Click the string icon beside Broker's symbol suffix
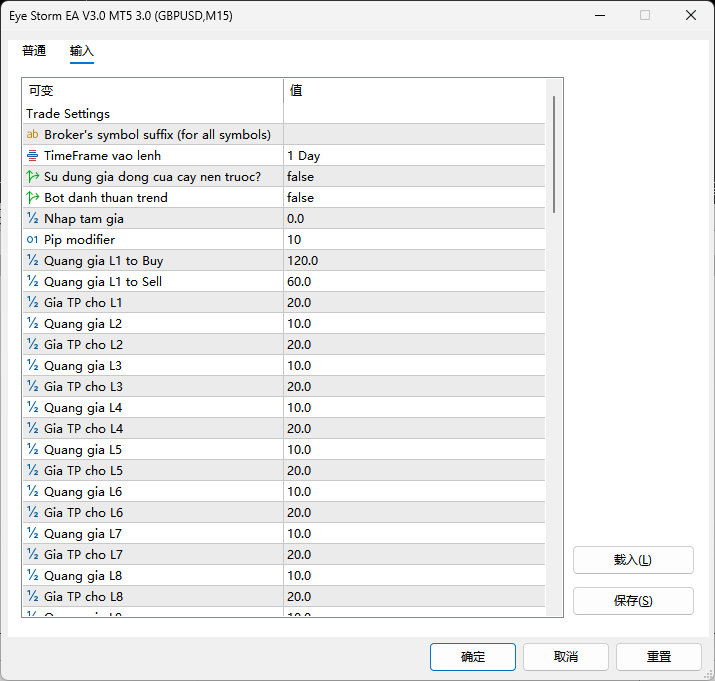Image resolution: width=715 pixels, height=681 pixels. click(x=32, y=135)
